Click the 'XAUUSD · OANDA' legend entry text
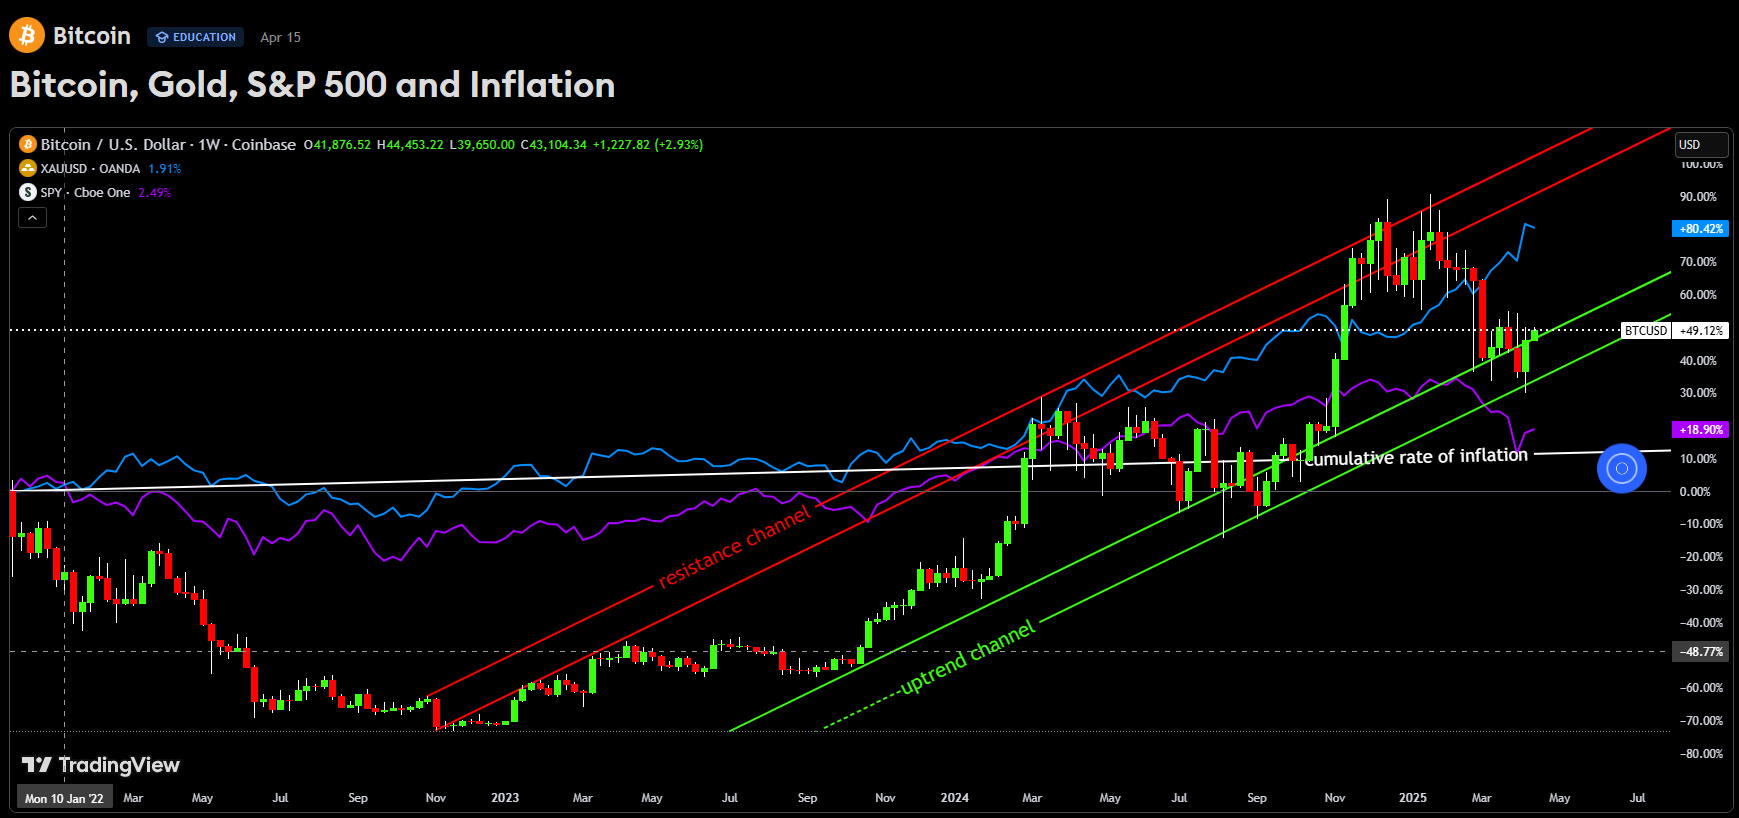Screen dimensions: 1739x818 click(90, 168)
